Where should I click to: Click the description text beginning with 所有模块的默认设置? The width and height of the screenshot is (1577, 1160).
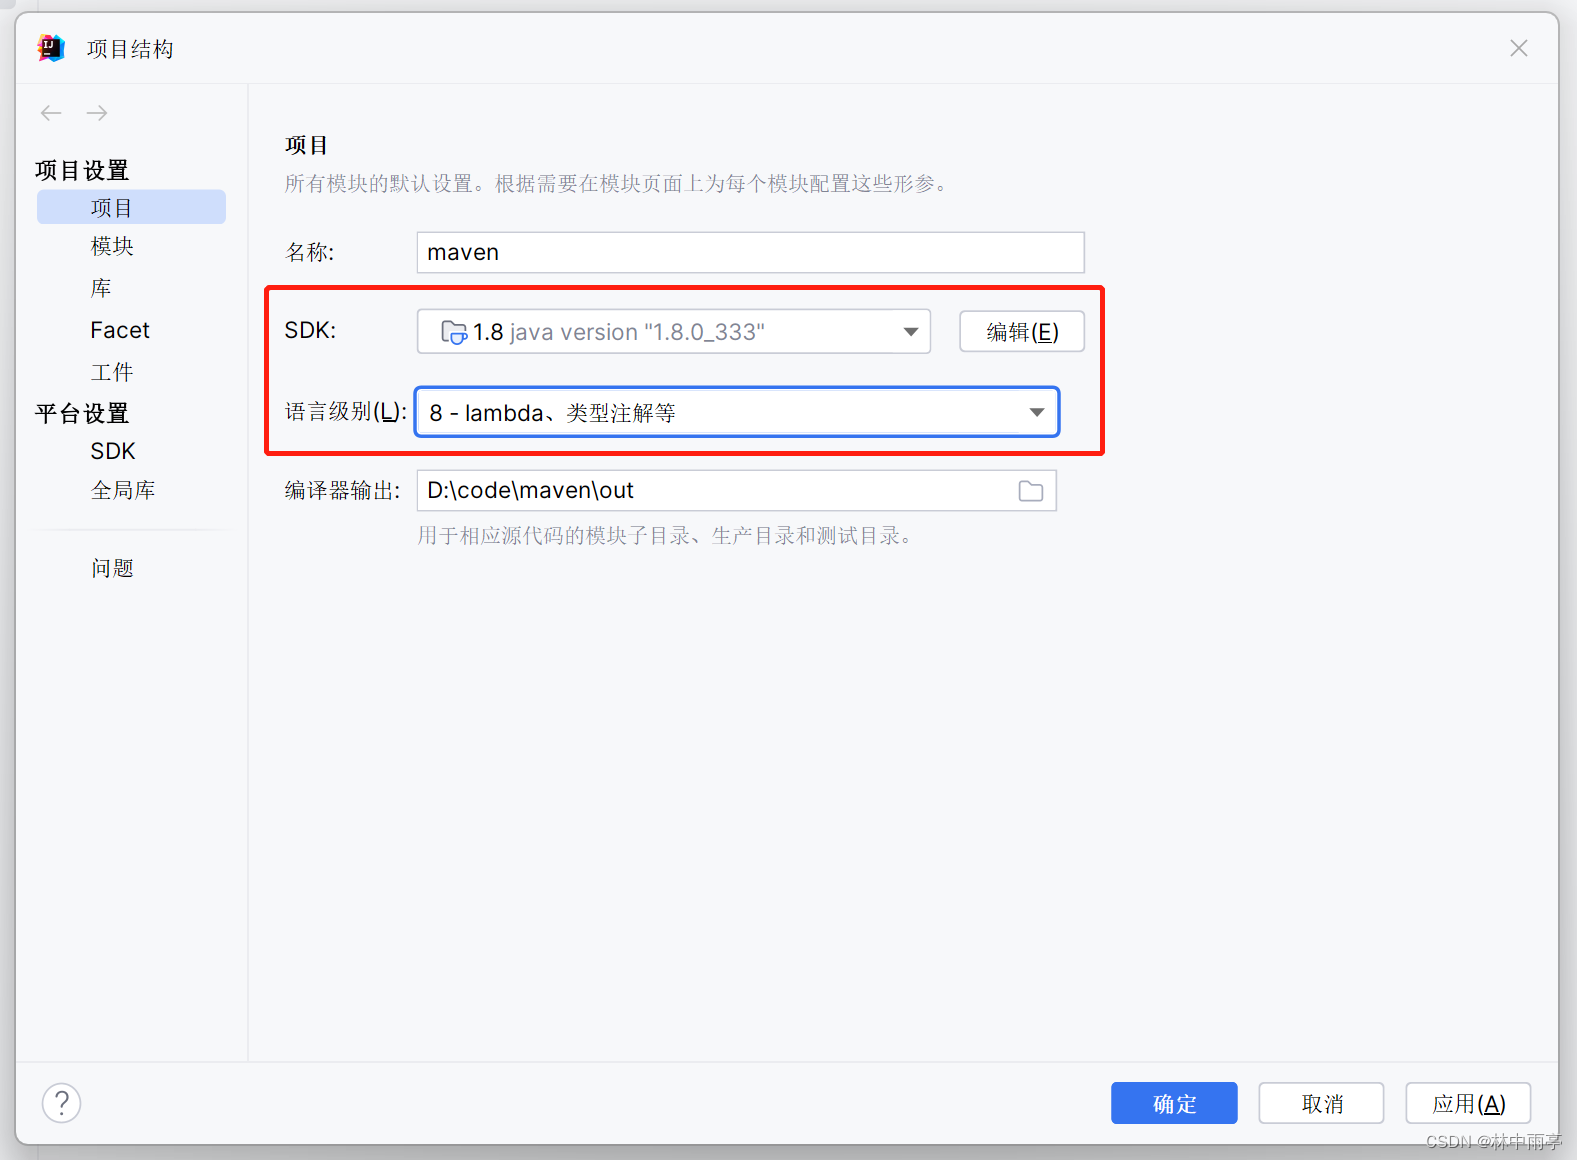616,183
